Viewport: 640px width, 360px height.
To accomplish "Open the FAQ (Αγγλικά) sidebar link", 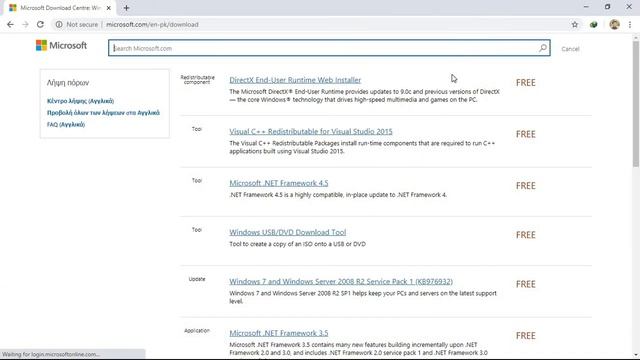I will click(x=66, y=124).
